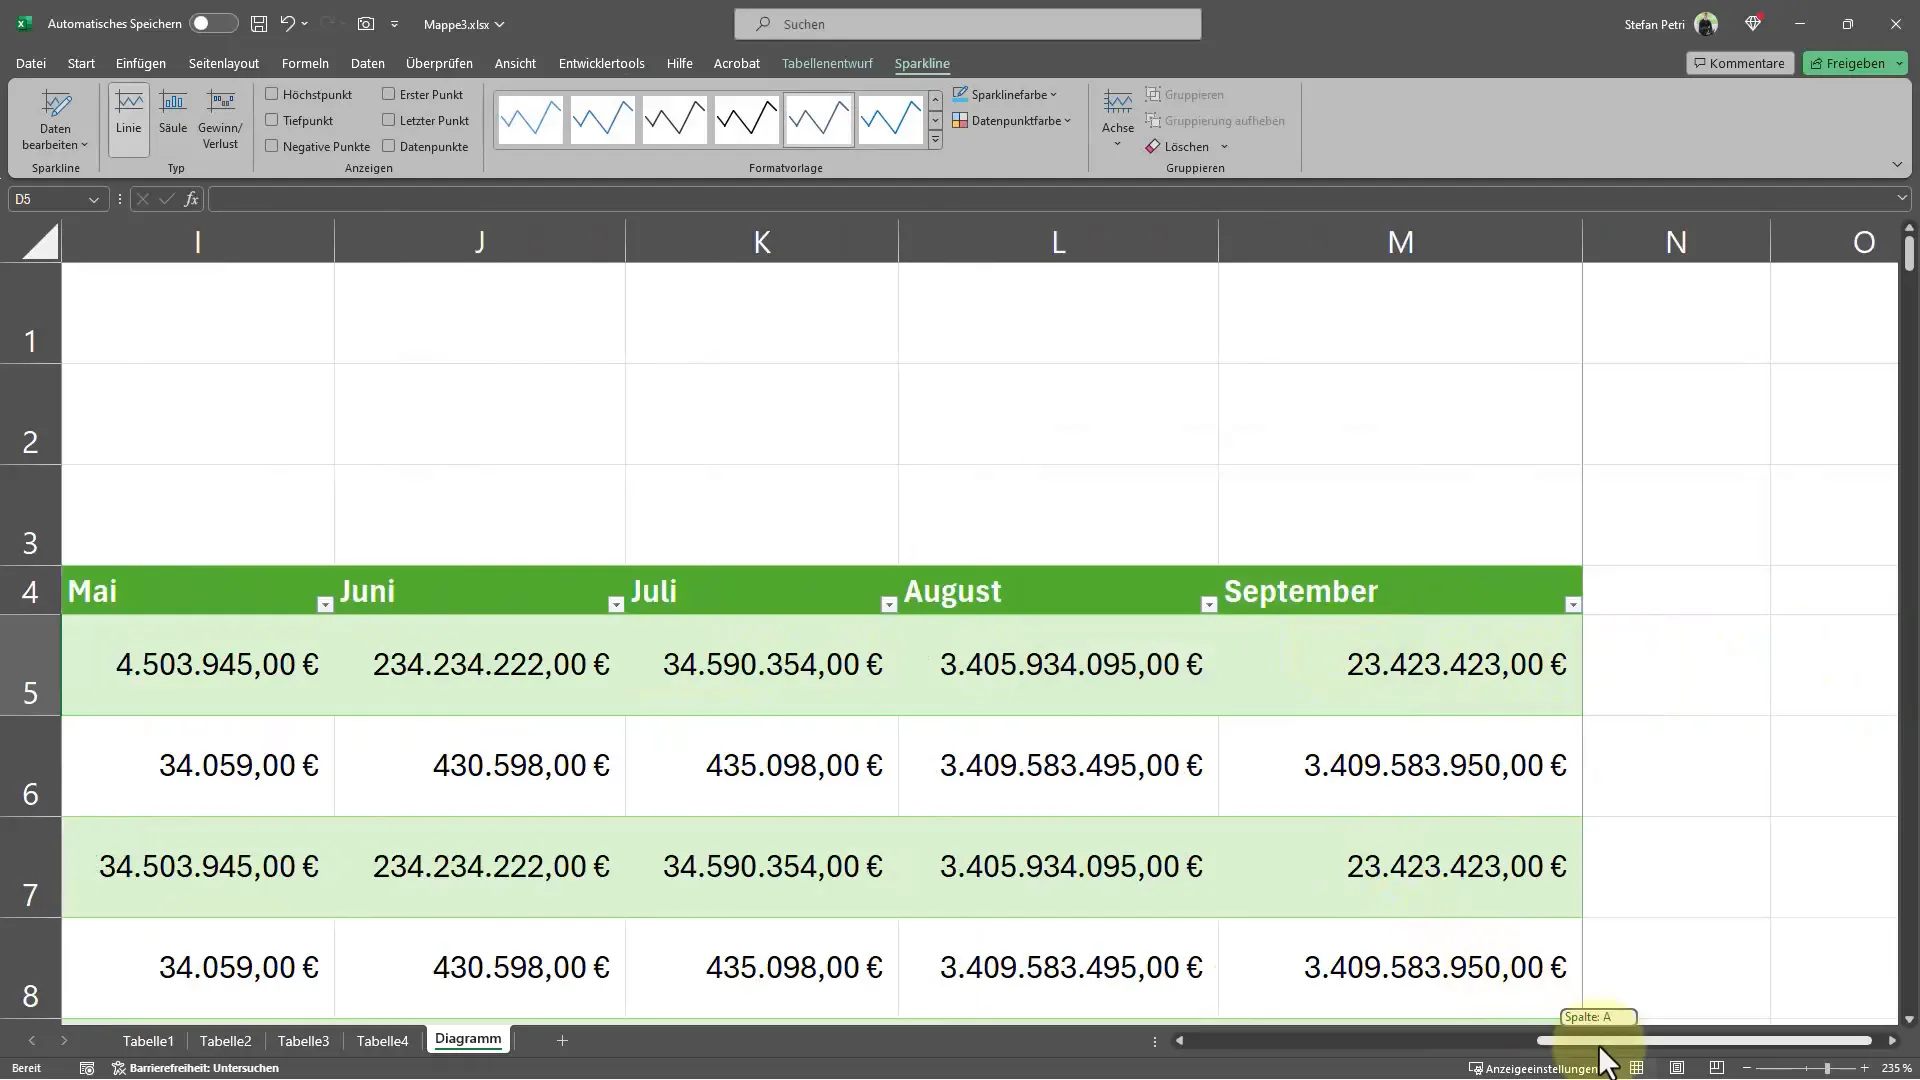Click the zoom slider handle

coord(1827,1068)
